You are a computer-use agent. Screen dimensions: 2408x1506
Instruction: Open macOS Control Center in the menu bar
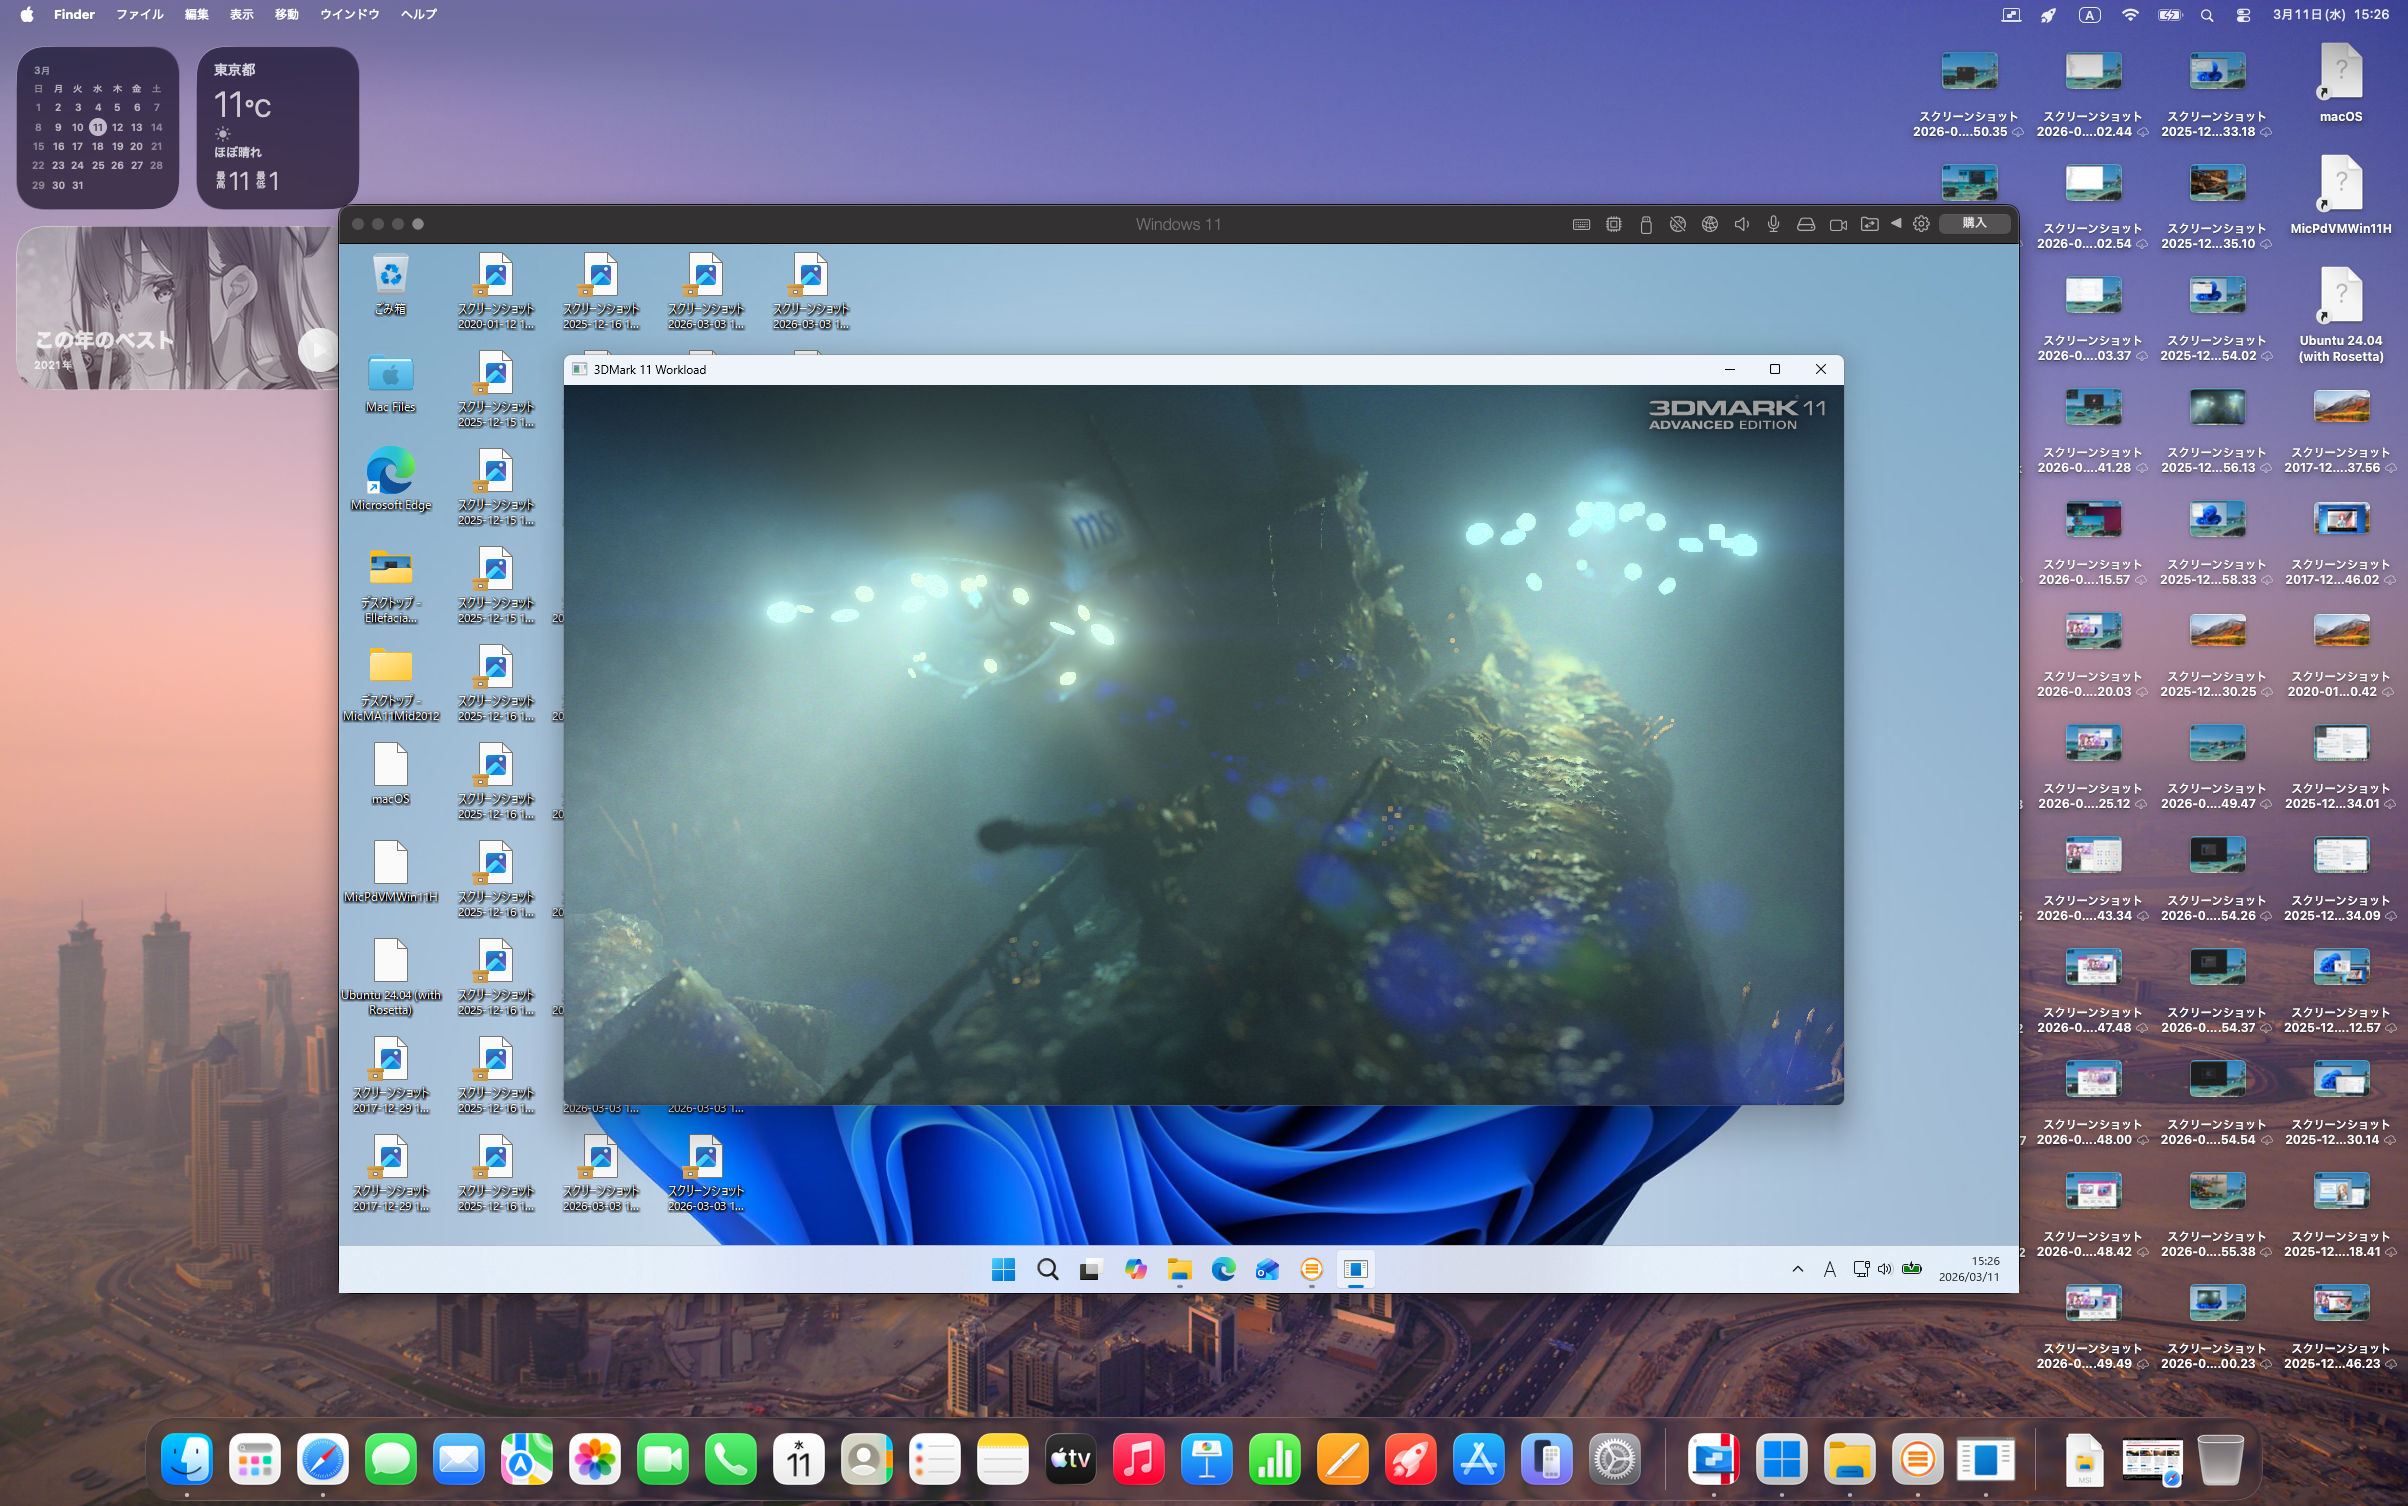click(x=2243, y=15)
